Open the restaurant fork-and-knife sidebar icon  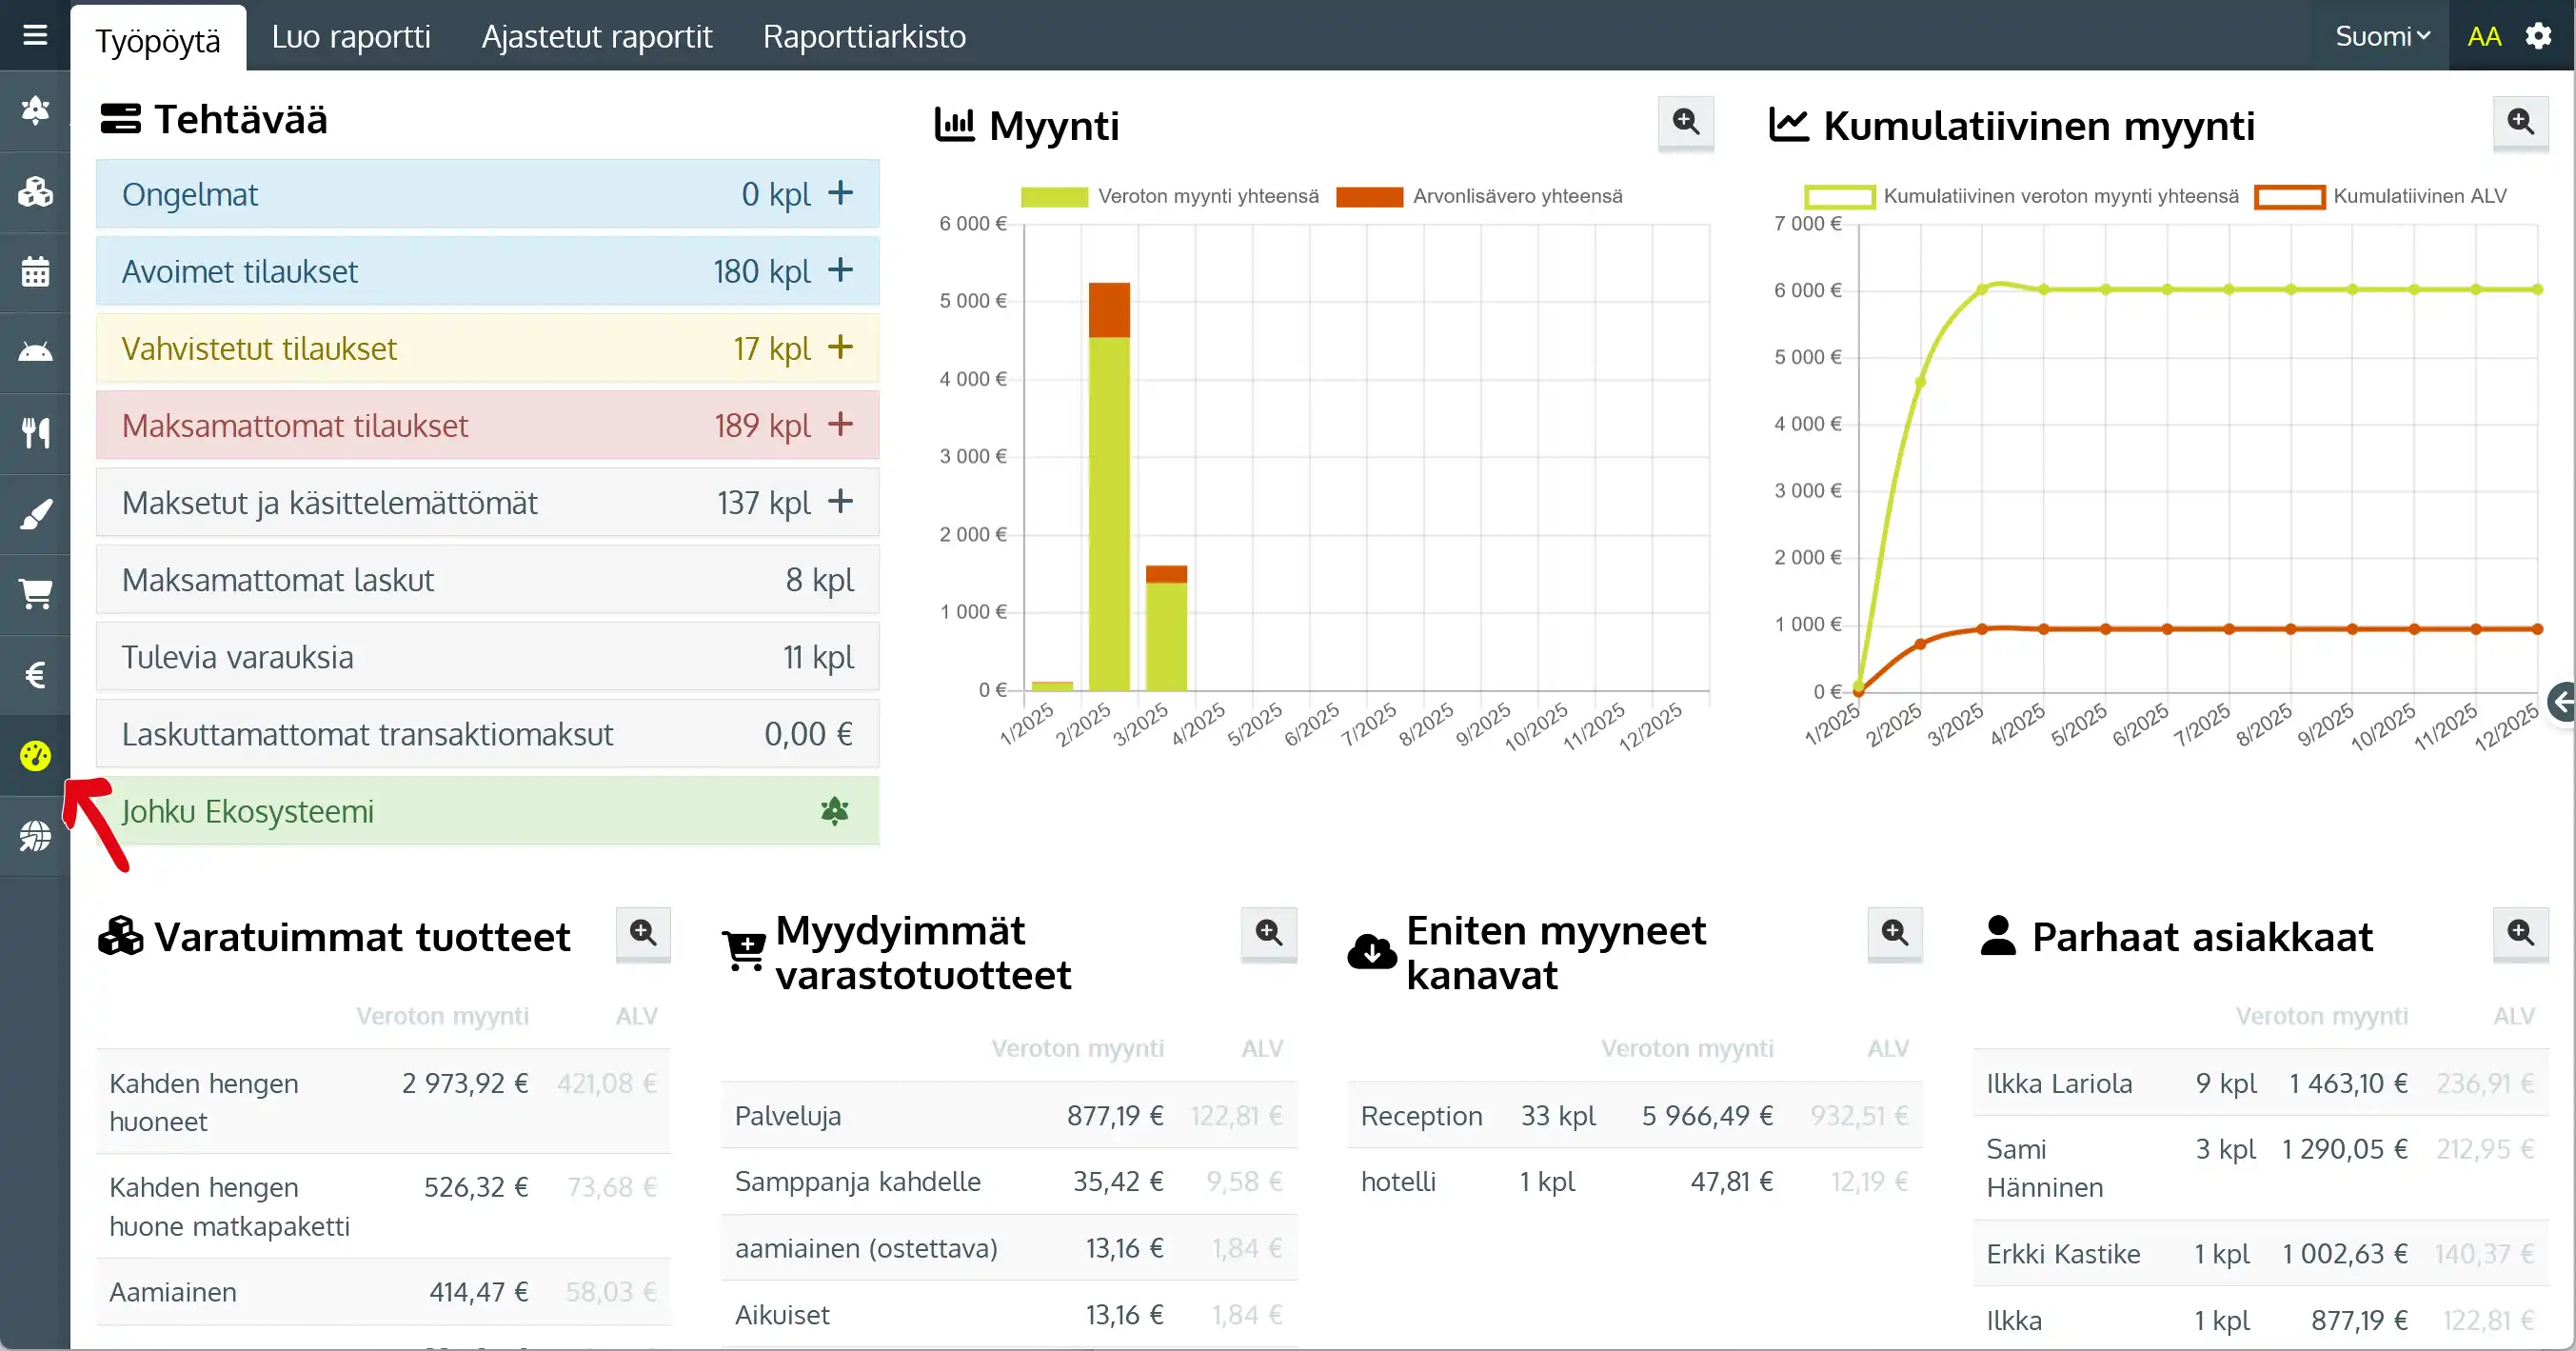click(x=35, y=433)
